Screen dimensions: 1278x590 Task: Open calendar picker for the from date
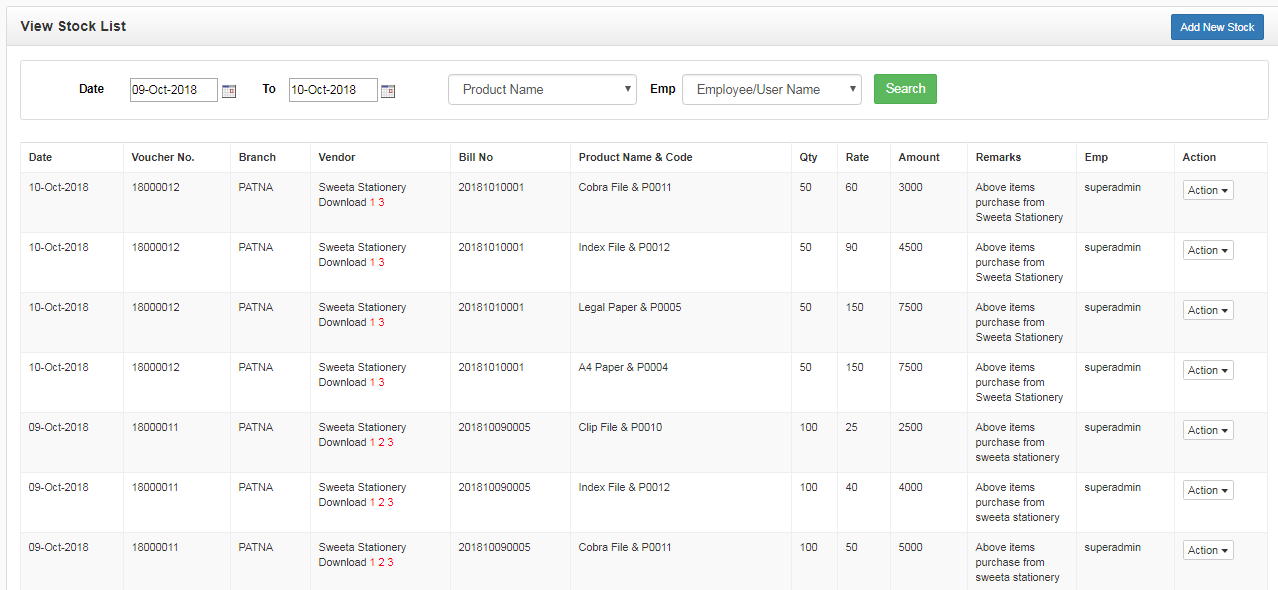[x=229, y=91]
